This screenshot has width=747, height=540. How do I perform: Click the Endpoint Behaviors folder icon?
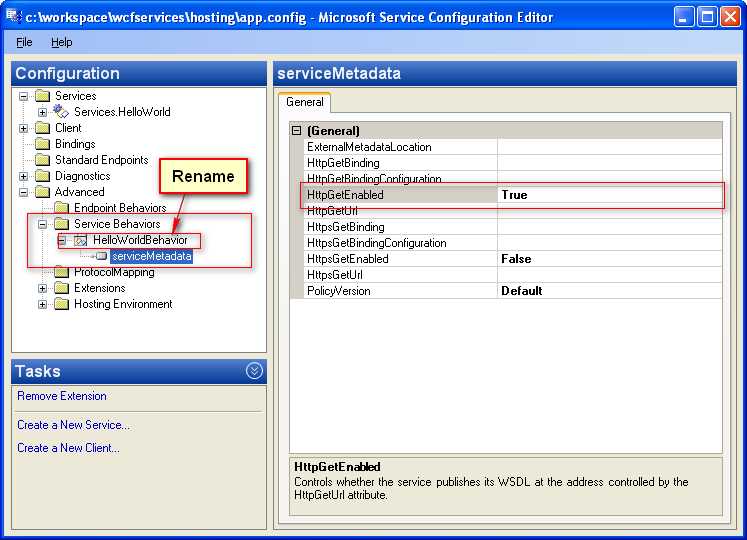61,208
